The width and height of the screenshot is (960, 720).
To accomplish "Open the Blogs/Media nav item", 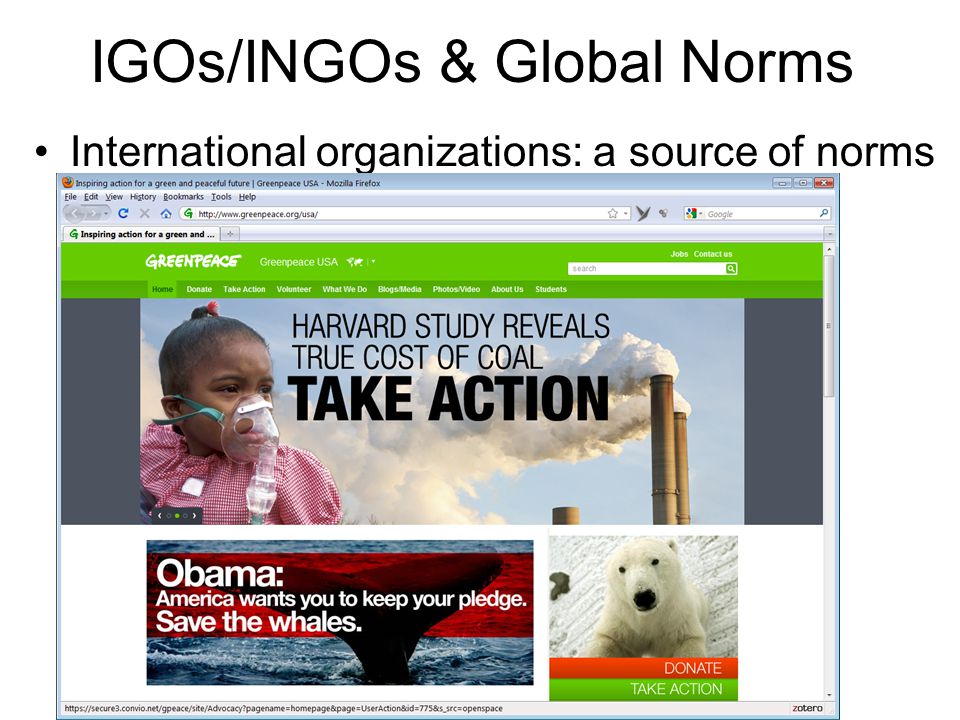I will (x=400, y=289).
